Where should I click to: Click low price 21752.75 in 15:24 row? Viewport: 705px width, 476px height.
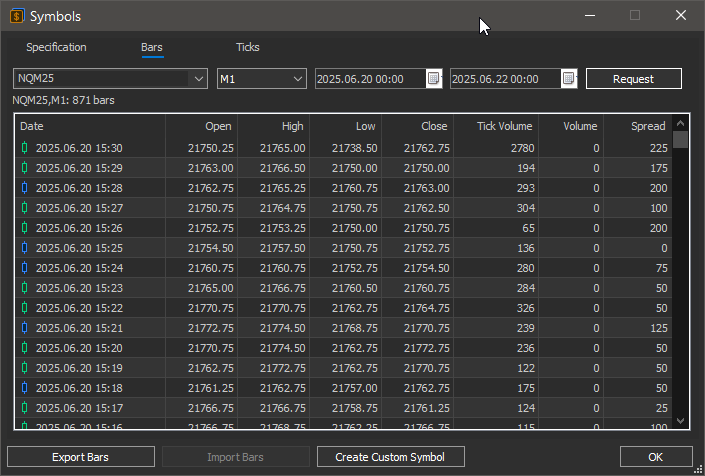[x=355, y=268]
